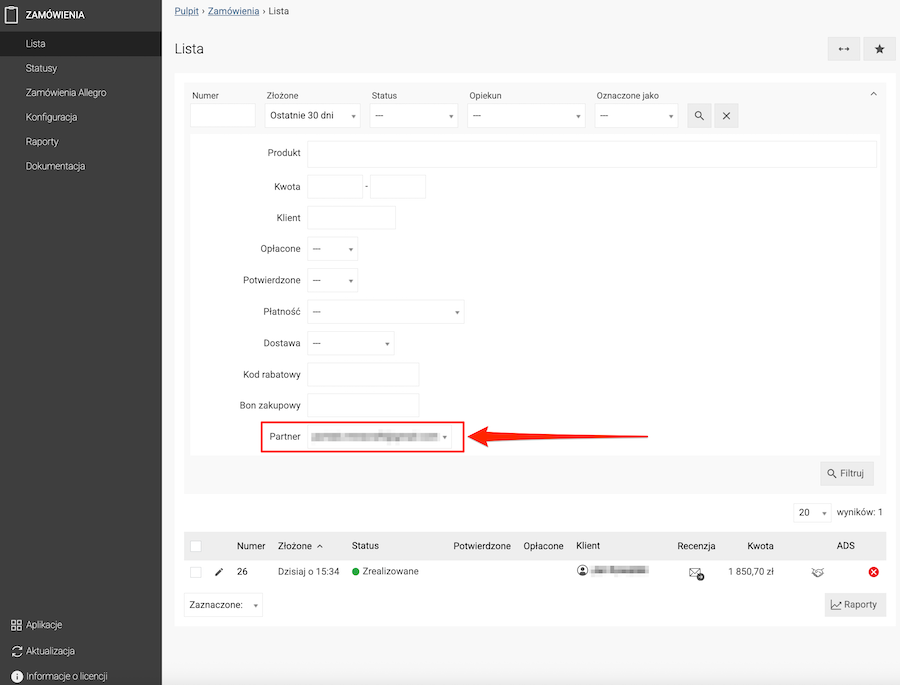The image size is (900, 685).
Task: Check the checkbox for order 26
Action: tap(196, 572)
